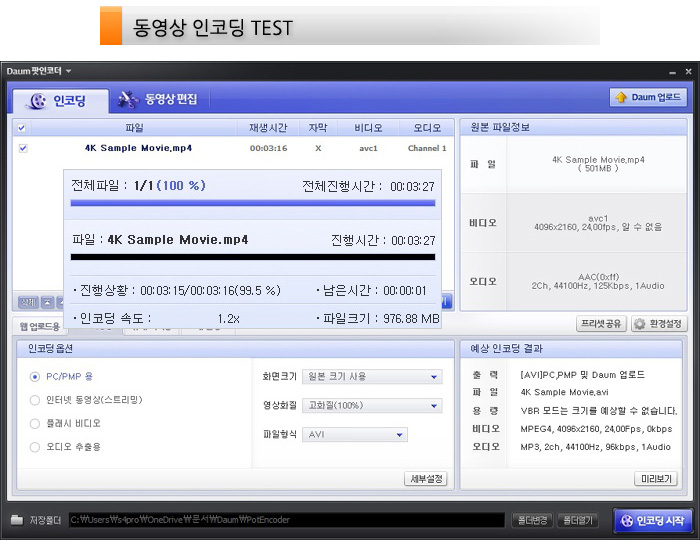Expand the 영상화질 dropdown
The height and width of the screenshot is (545, 700).
coord(372,405)
